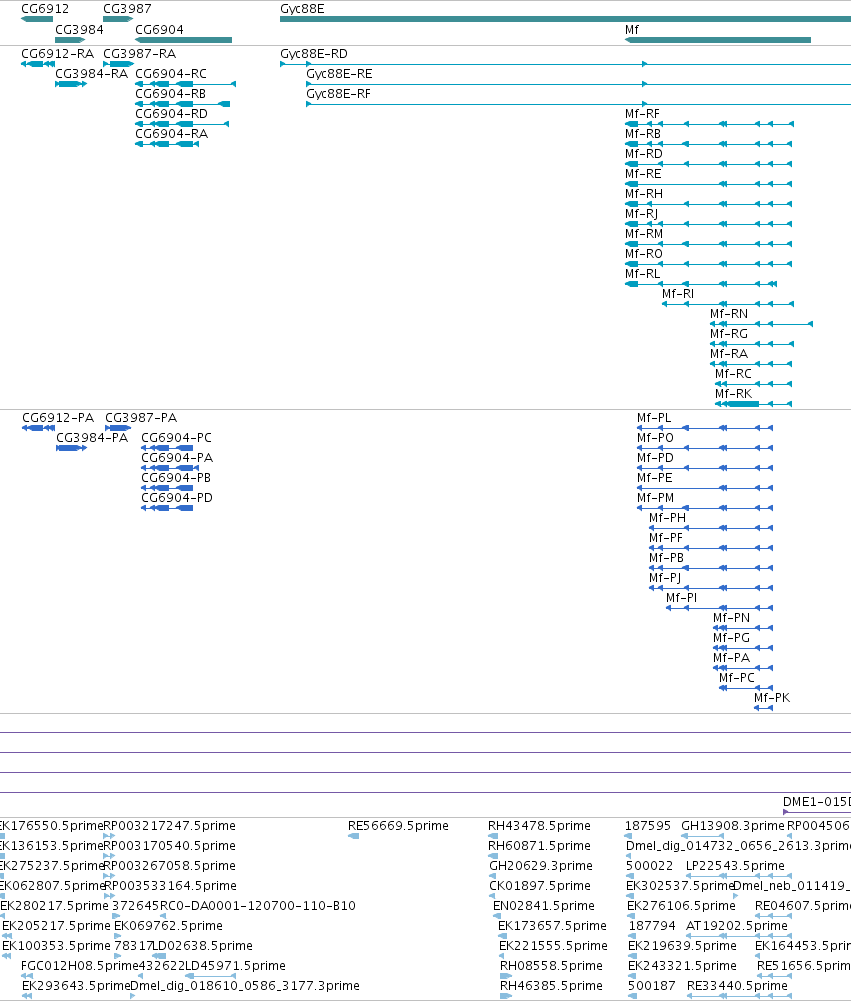
Task: Select transcript Mf-RE
Action: [643, 174]
